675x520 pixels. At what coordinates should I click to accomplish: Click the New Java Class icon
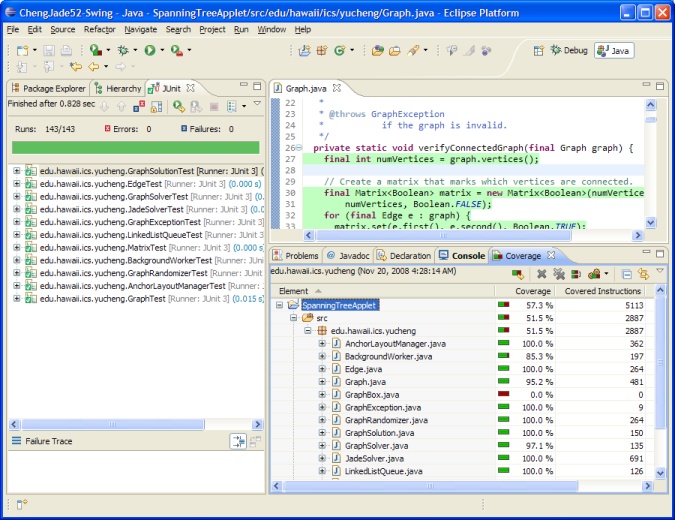point(340,51)
